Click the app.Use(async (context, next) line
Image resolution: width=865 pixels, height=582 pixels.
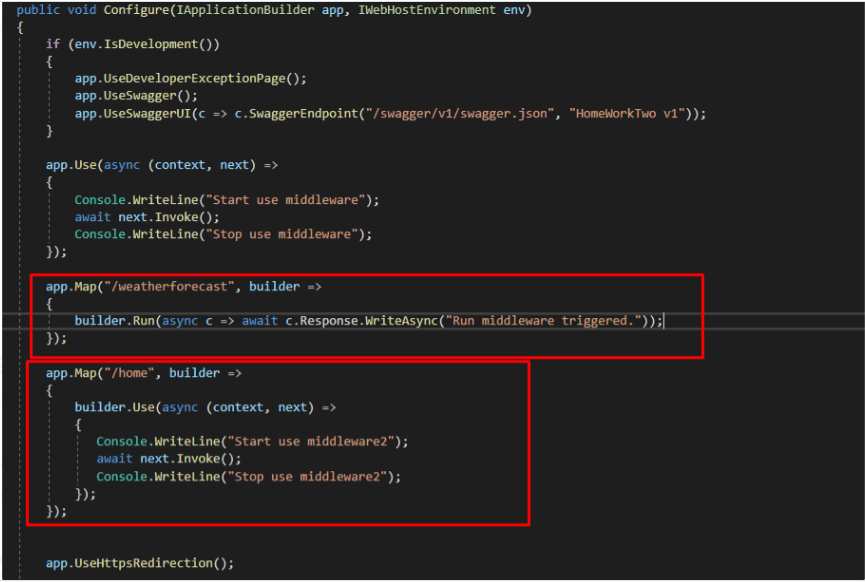click(x=162, y=165)
